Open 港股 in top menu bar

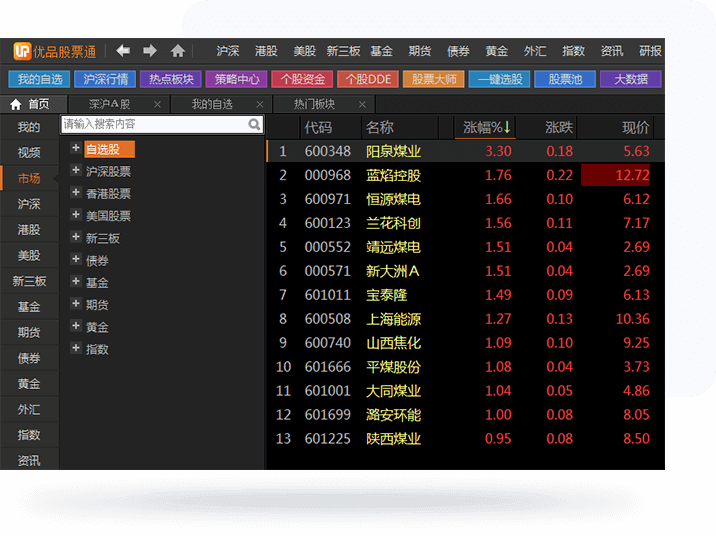coord(266,51)
